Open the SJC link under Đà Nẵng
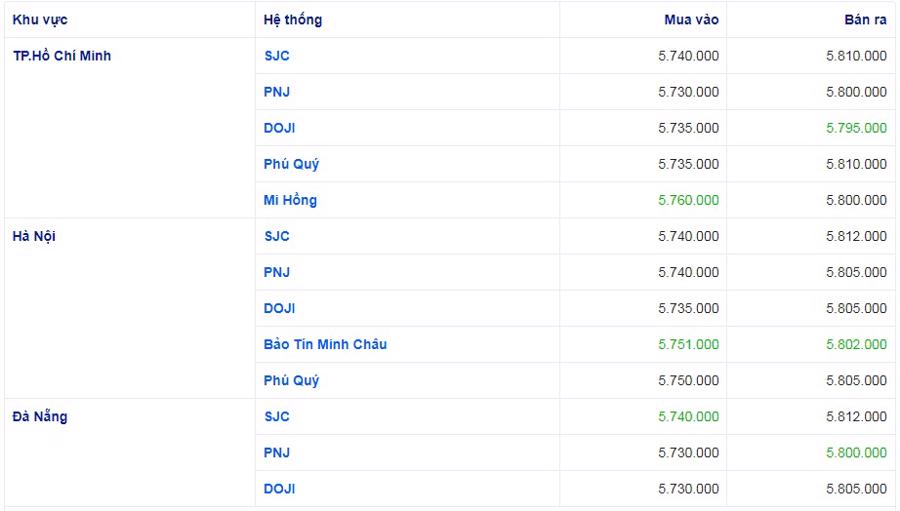The width and height of the screenshot is (900, 511). click(x=277, y=416)
